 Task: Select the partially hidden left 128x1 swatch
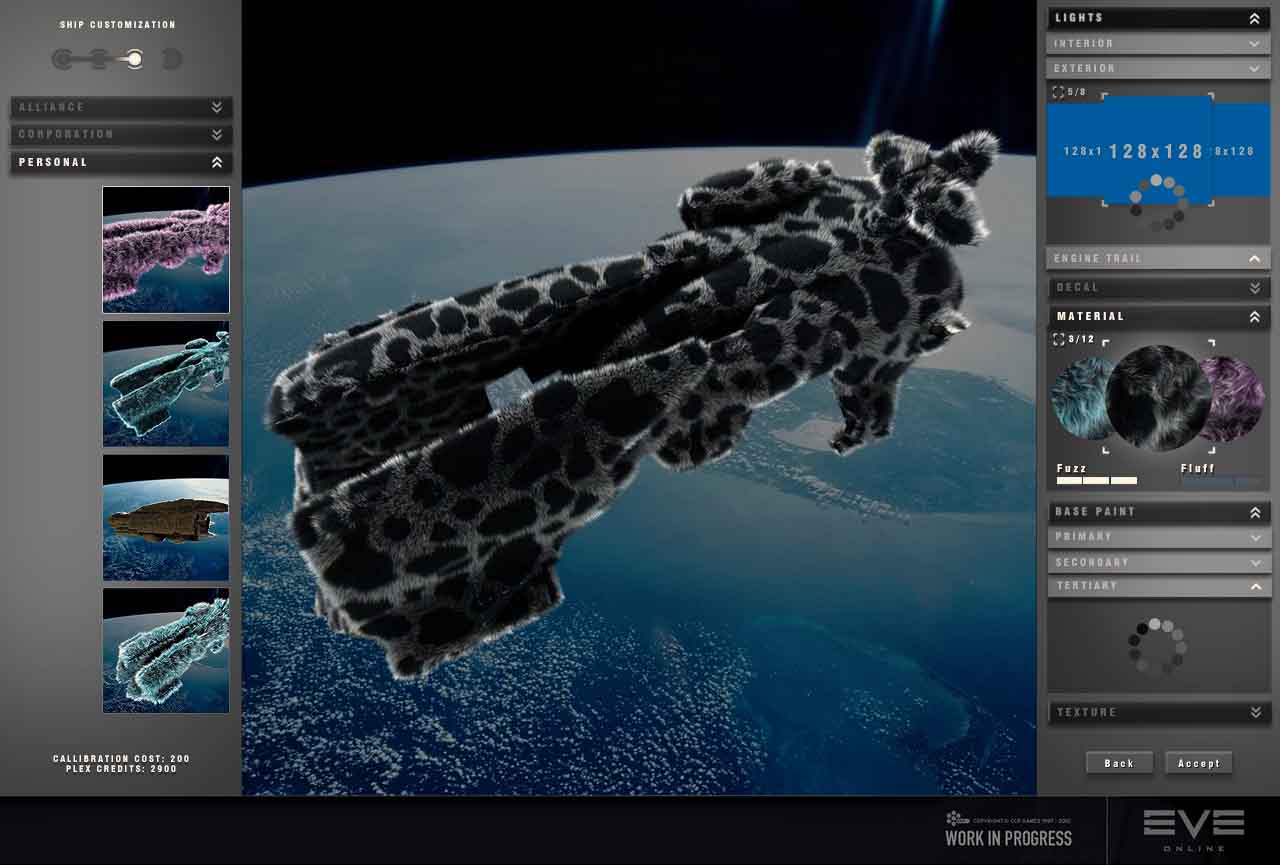[x=1074, y=151]
